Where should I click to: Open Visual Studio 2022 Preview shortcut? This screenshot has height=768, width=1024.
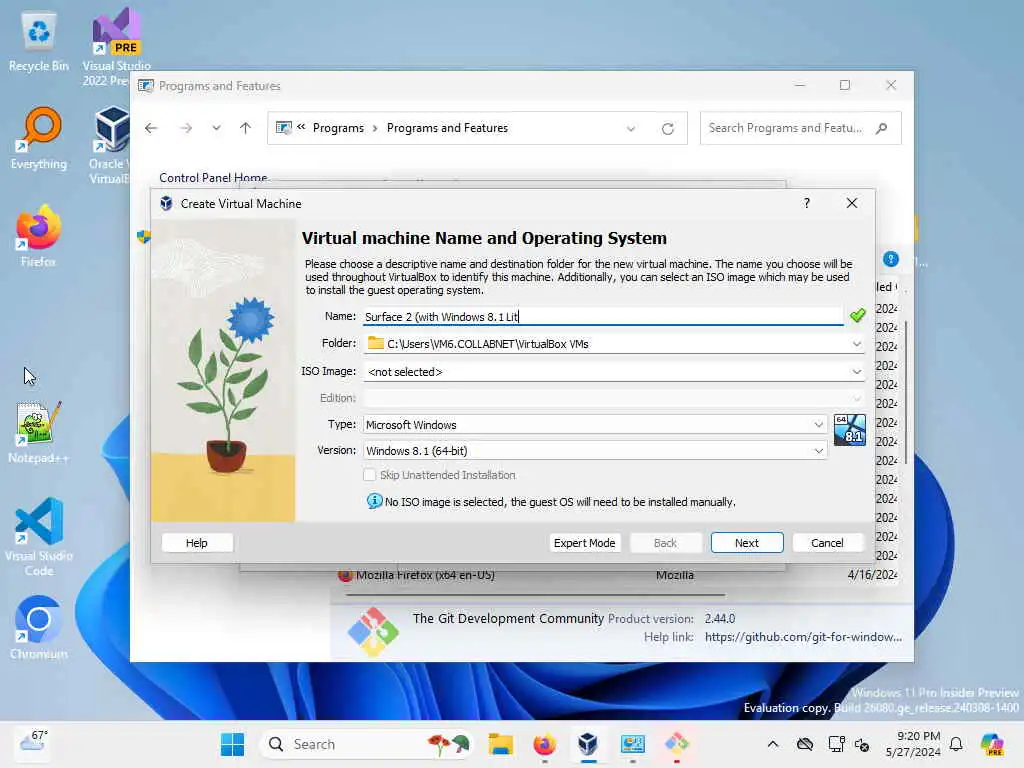116,47
